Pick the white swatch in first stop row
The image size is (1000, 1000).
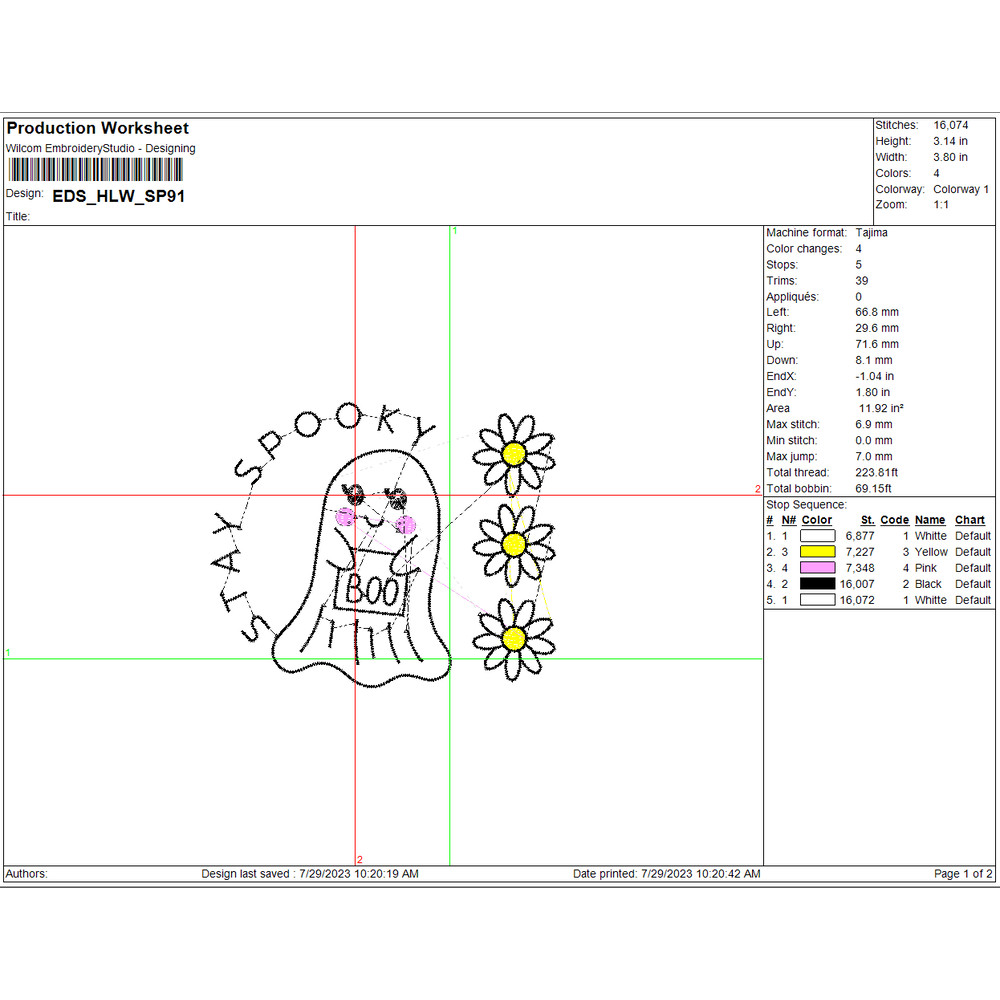click(x=817, y=536)
